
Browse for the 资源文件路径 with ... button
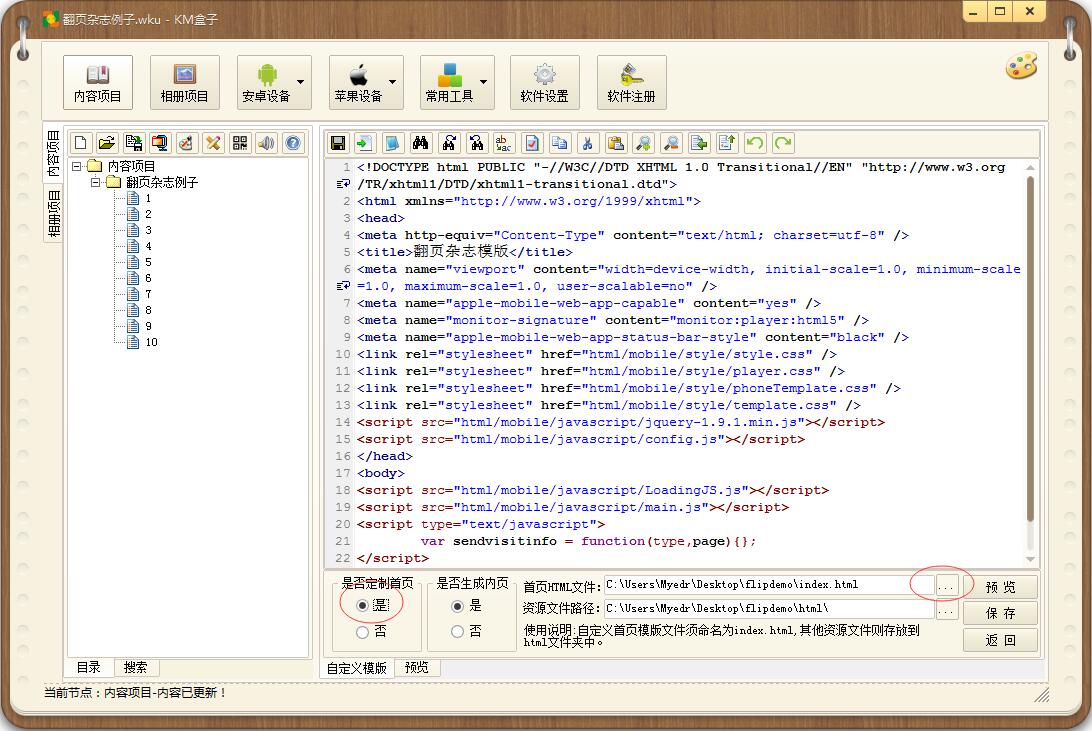click(x=946, y=610)
